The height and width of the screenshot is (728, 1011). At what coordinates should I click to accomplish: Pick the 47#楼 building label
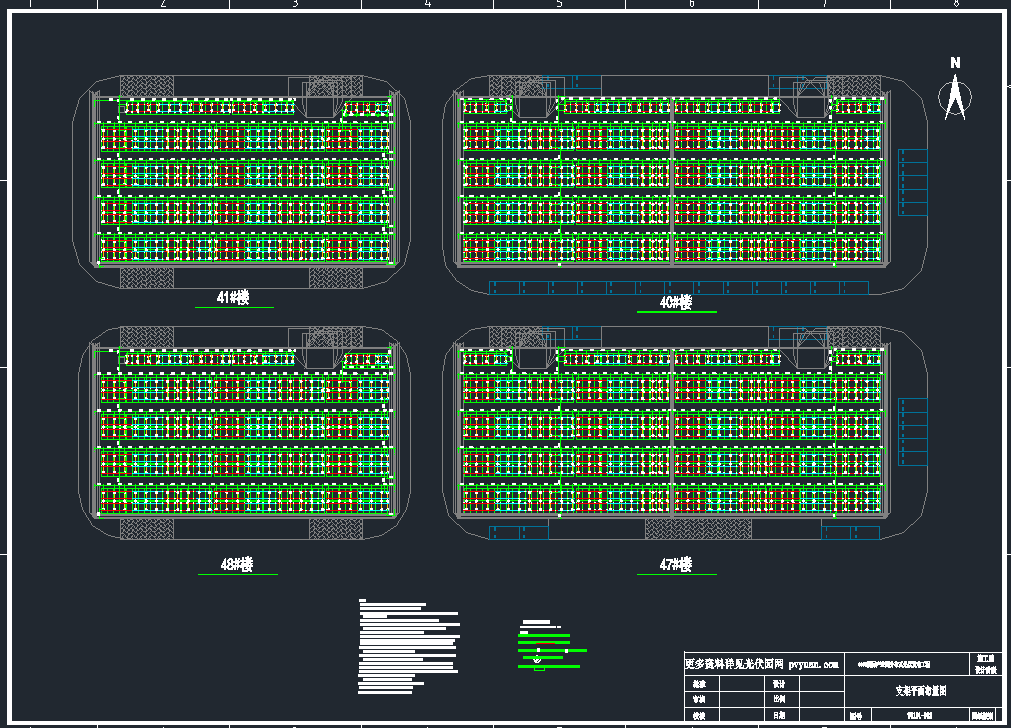(676, 565)
